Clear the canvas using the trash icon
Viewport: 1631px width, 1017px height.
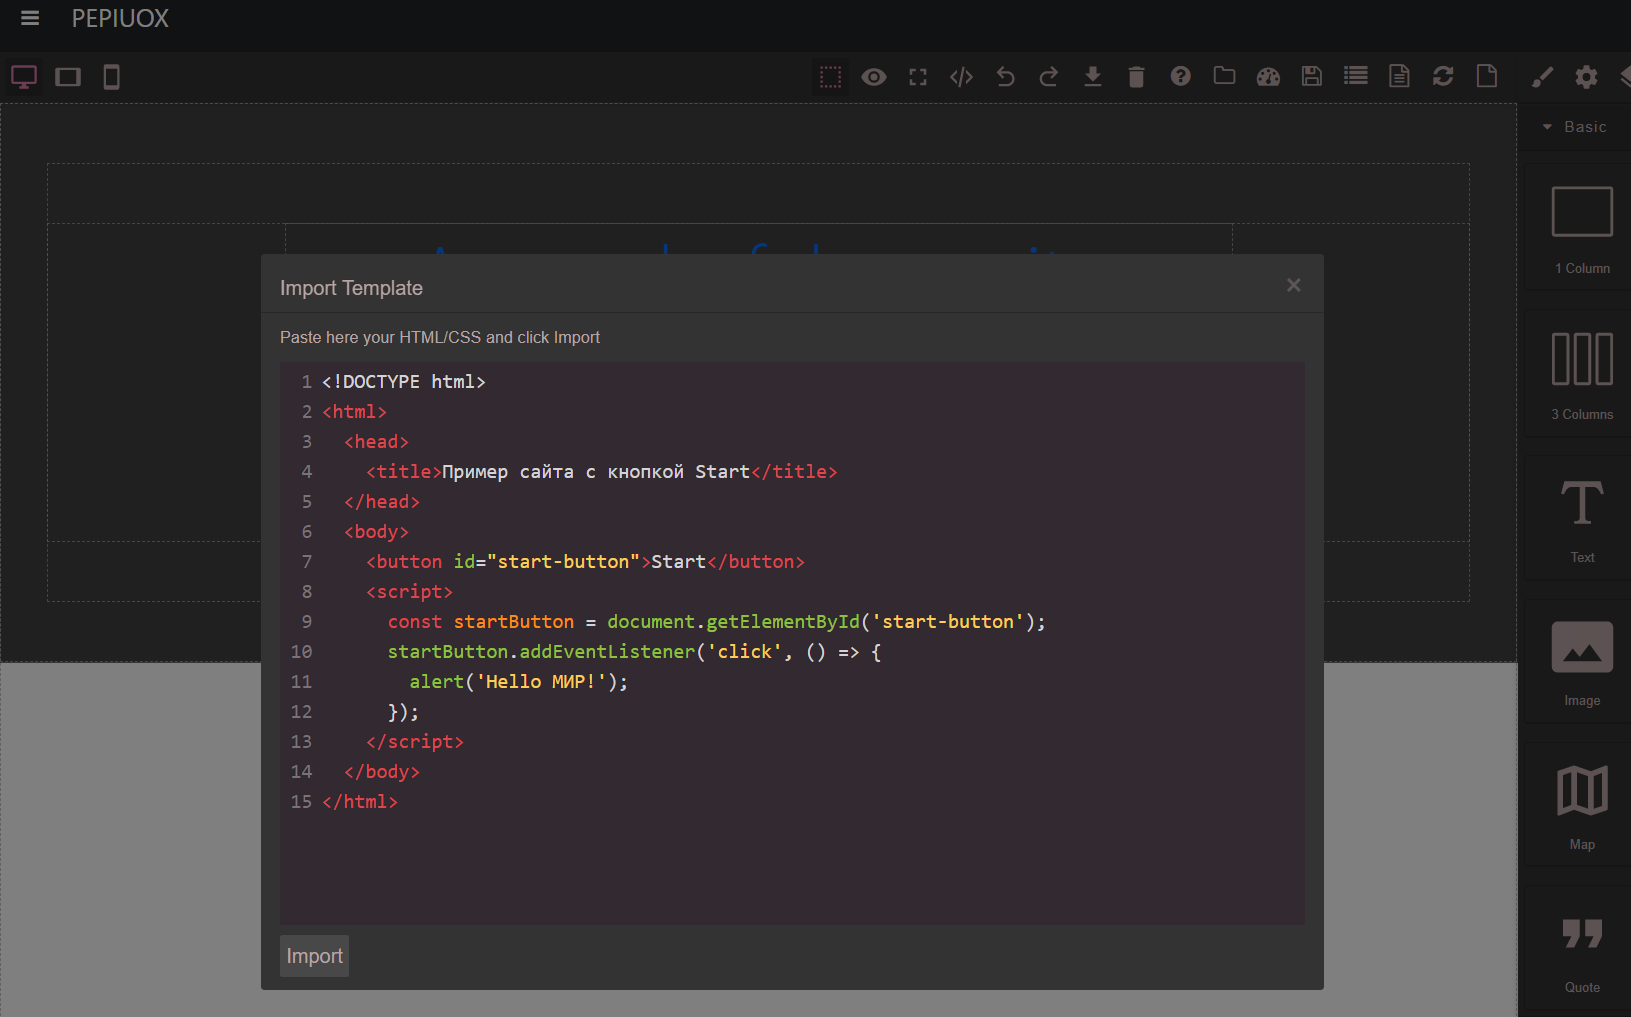click(x=1136, y=76)
